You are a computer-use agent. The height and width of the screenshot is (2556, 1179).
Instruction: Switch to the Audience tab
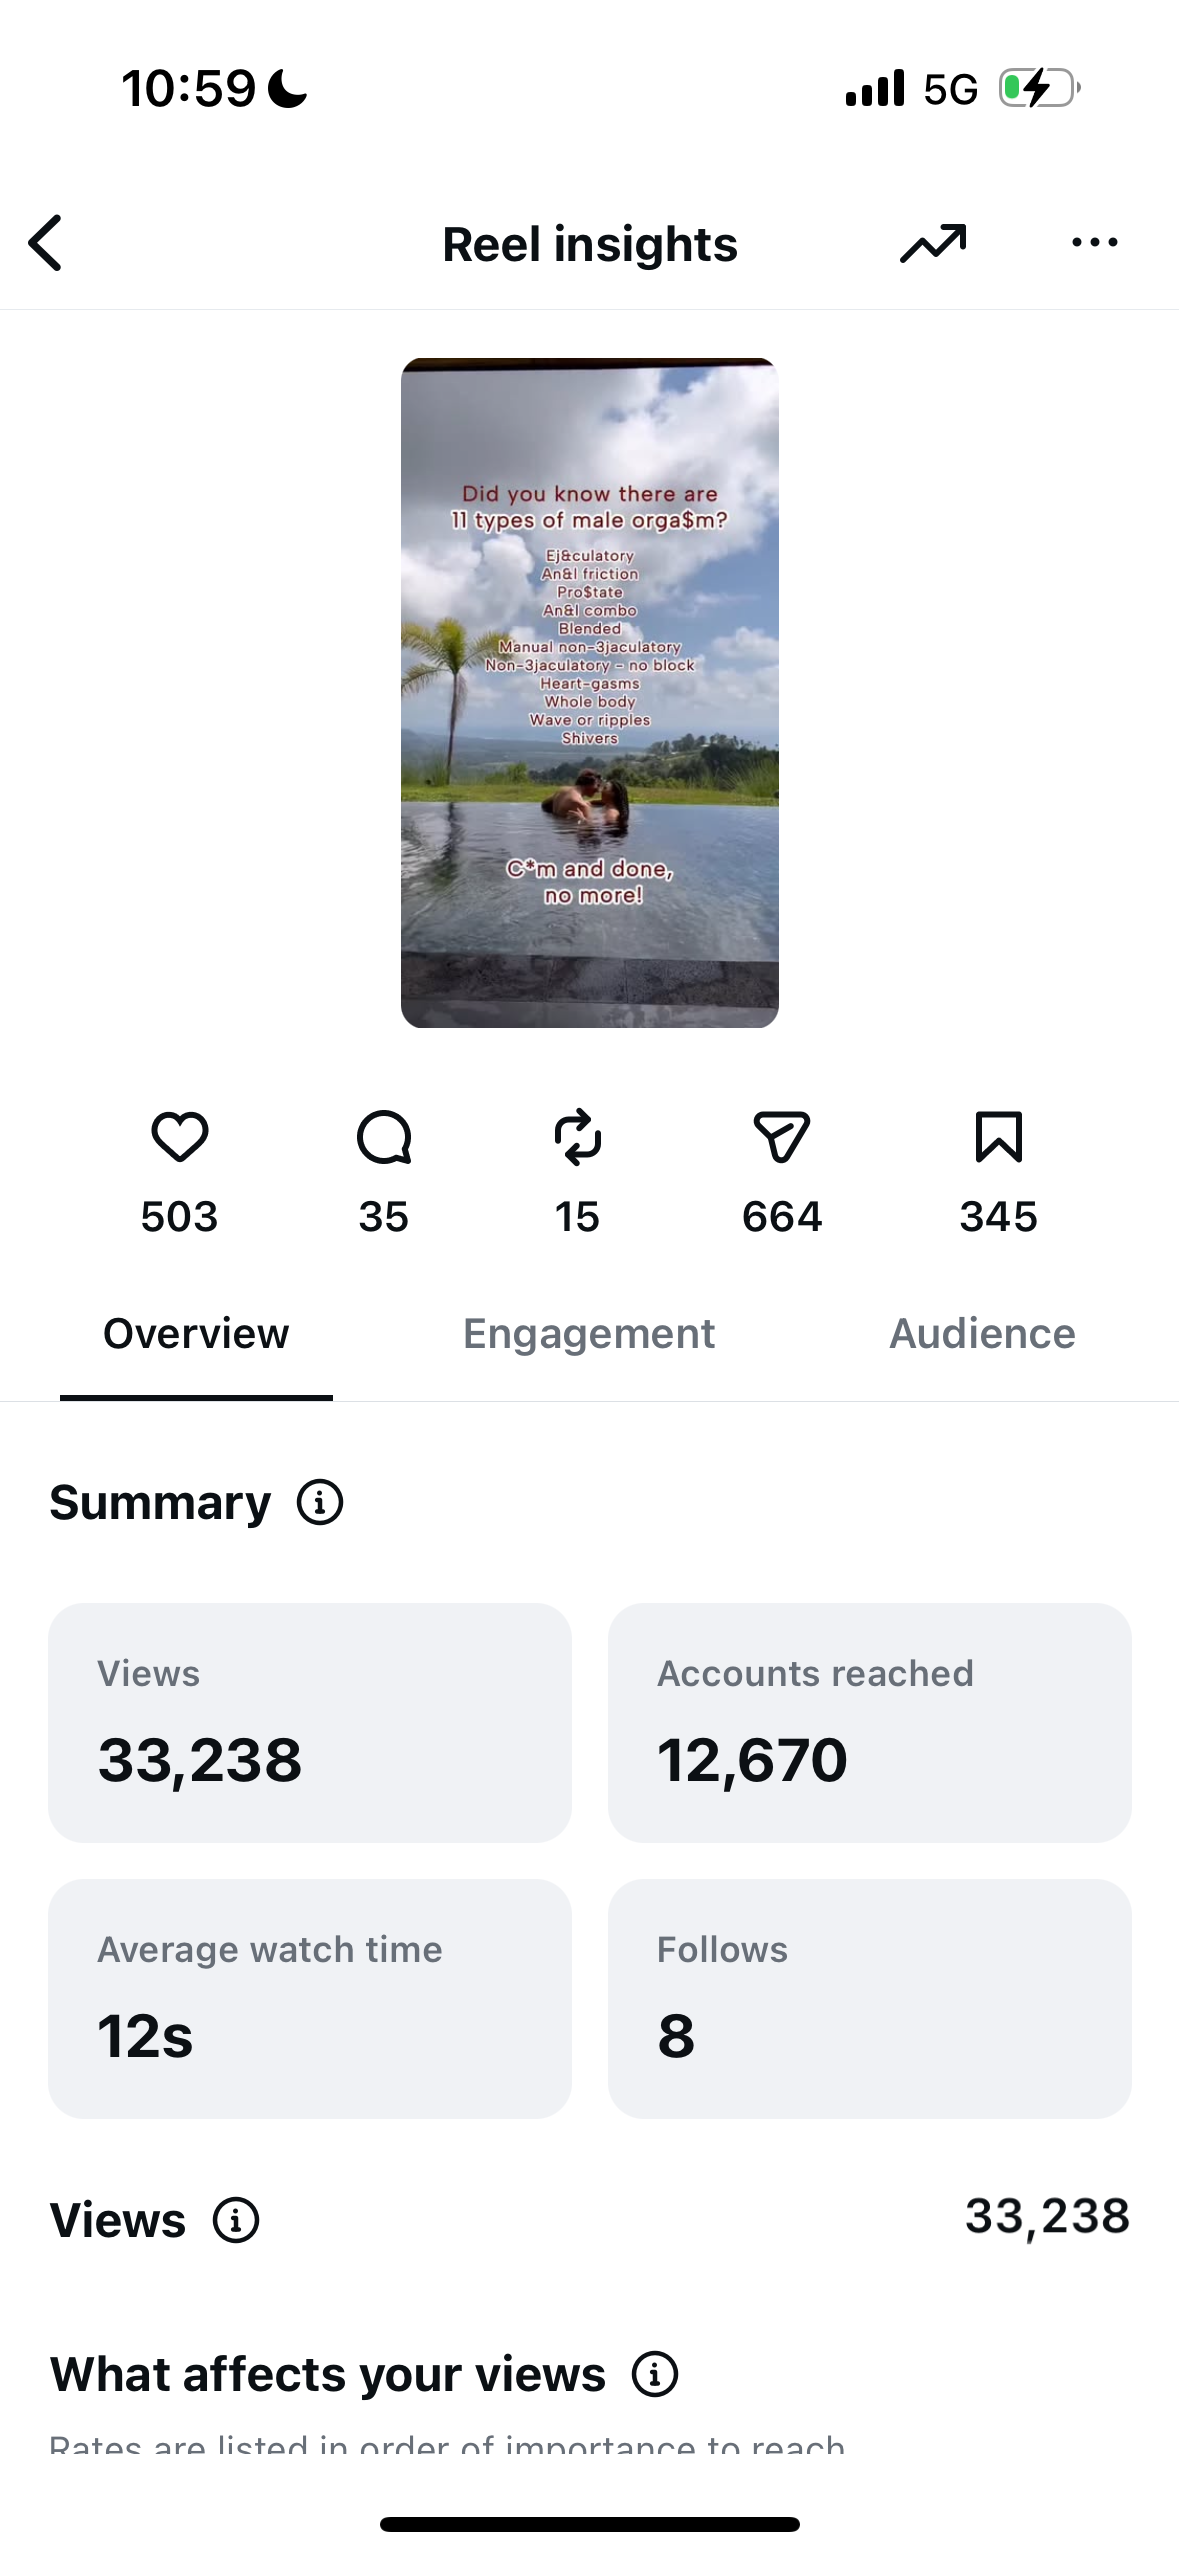pos(982,1334)
